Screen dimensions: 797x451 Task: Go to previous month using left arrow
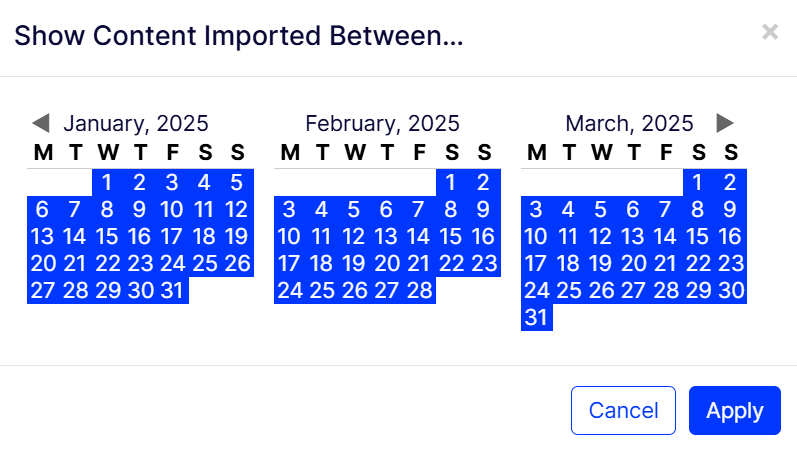[x=40, y=123]
